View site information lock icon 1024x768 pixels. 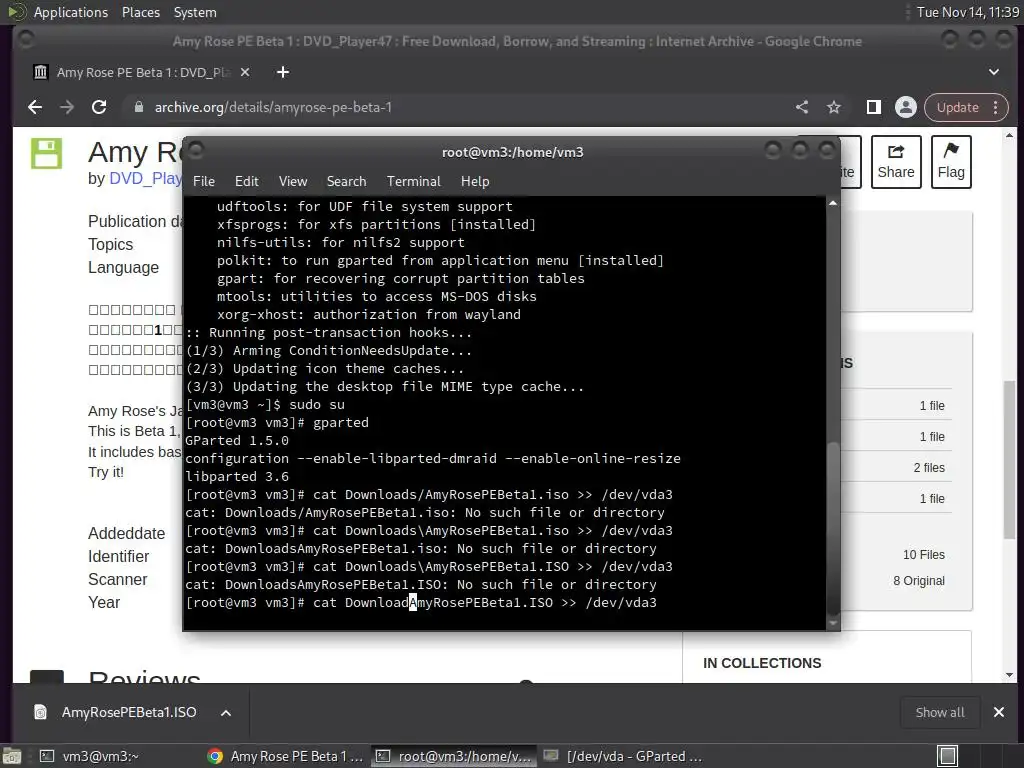pyautogui.click(x=138, y=107)
